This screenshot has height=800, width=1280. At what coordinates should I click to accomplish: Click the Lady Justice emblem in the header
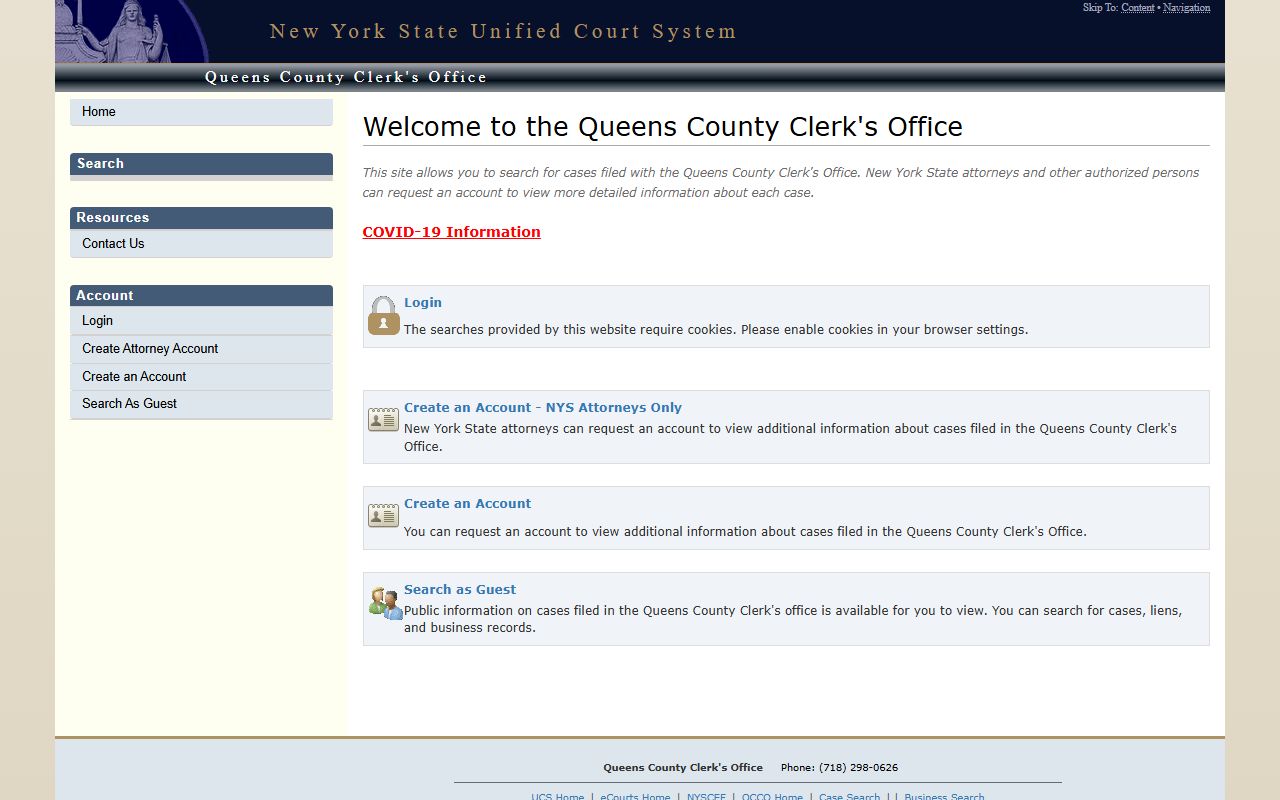point(131,31)
